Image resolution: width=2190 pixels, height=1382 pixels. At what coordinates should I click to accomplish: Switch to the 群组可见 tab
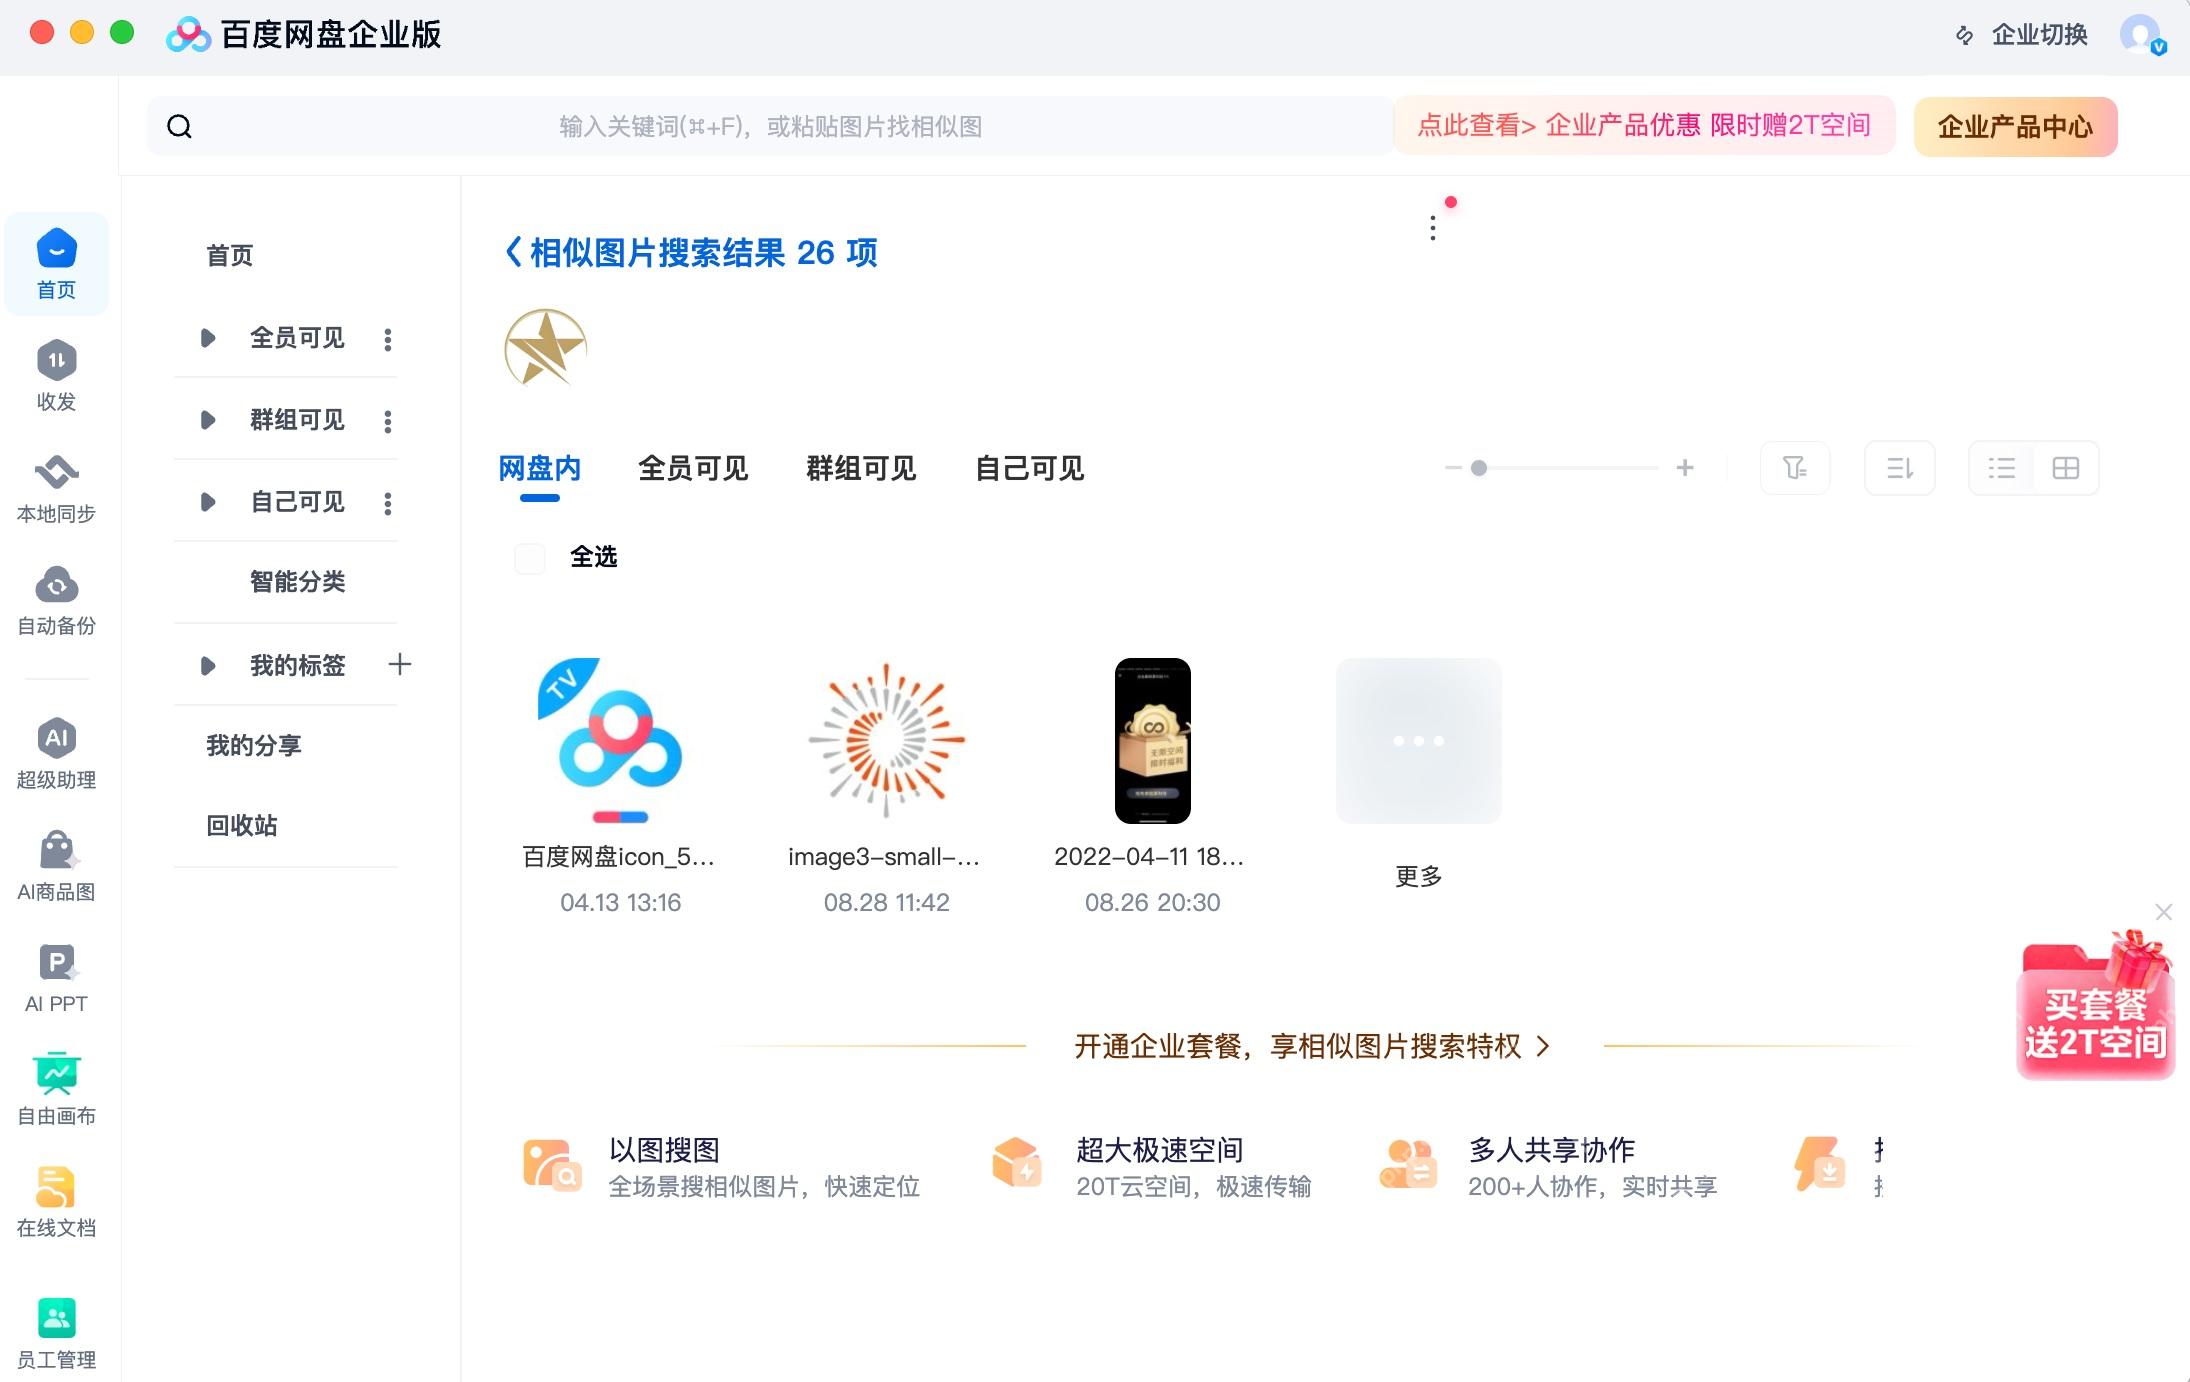pos(861,468)
